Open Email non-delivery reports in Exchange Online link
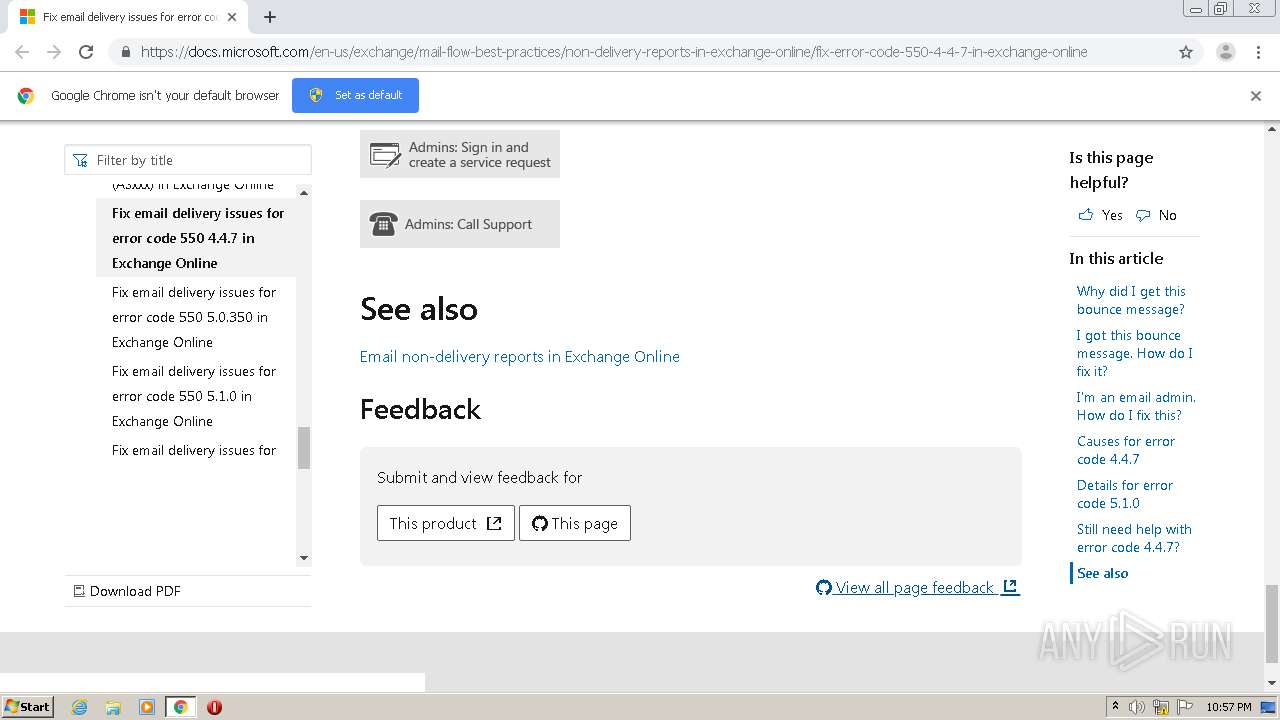 520,356
